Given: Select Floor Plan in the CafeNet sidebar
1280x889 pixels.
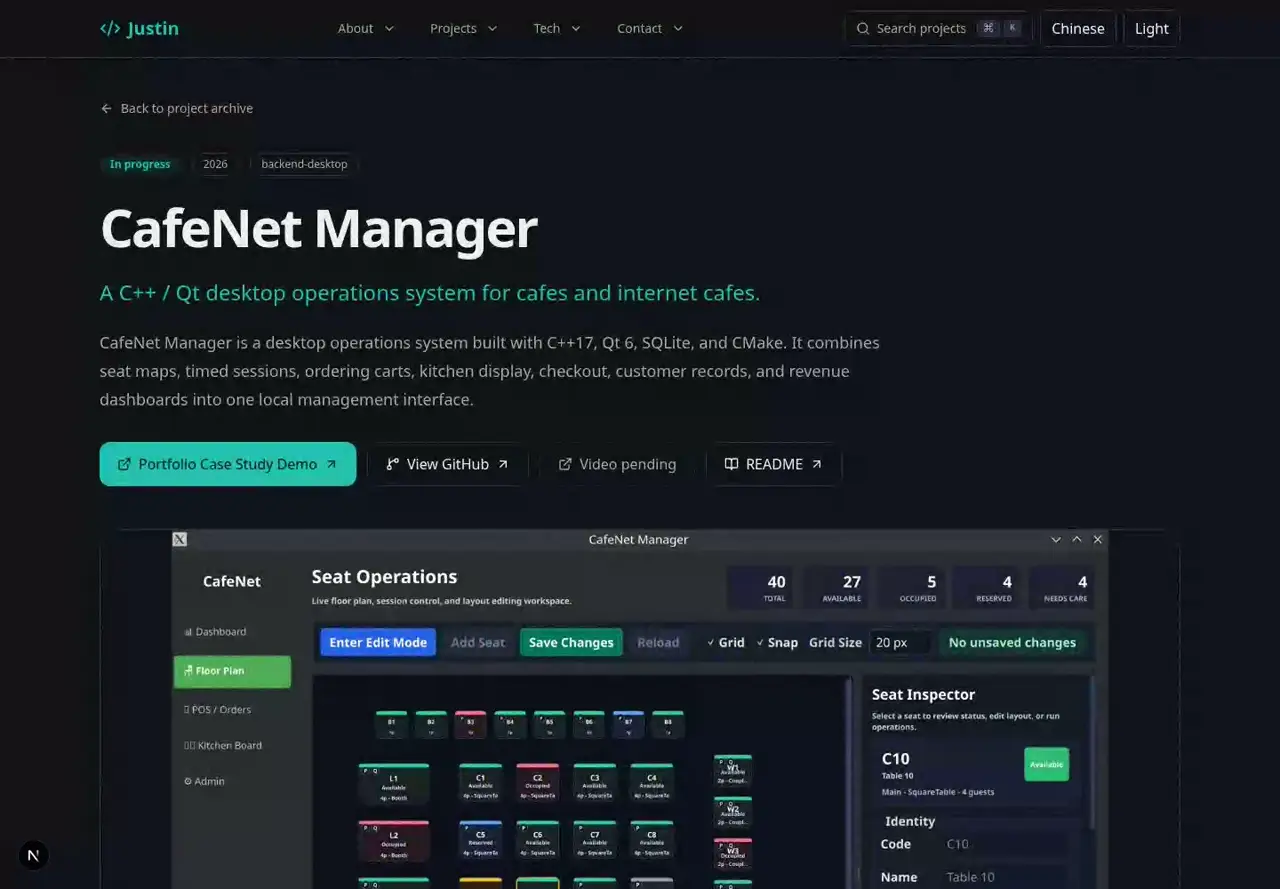Looking at the screenshot, I should (232, 671).
